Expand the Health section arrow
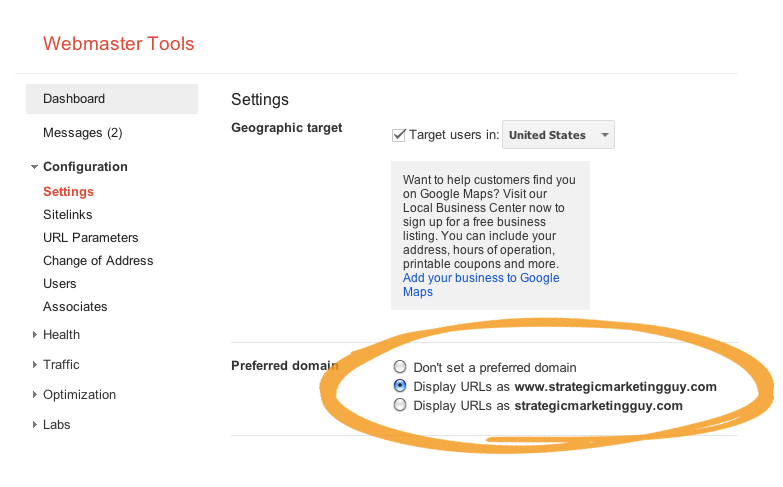Viewport: 783px width, 487px height. click(x=34, y=335)
